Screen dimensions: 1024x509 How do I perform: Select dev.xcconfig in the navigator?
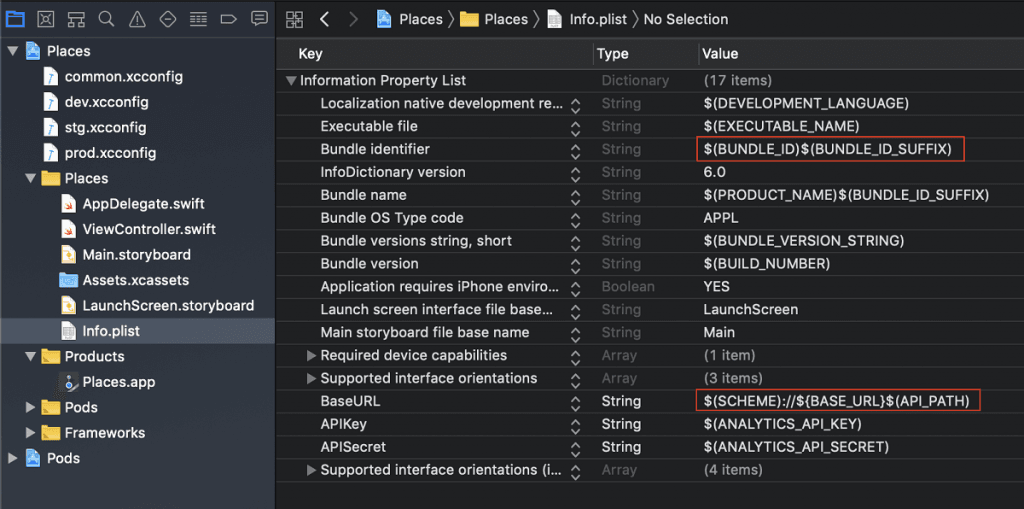[106, 102]
